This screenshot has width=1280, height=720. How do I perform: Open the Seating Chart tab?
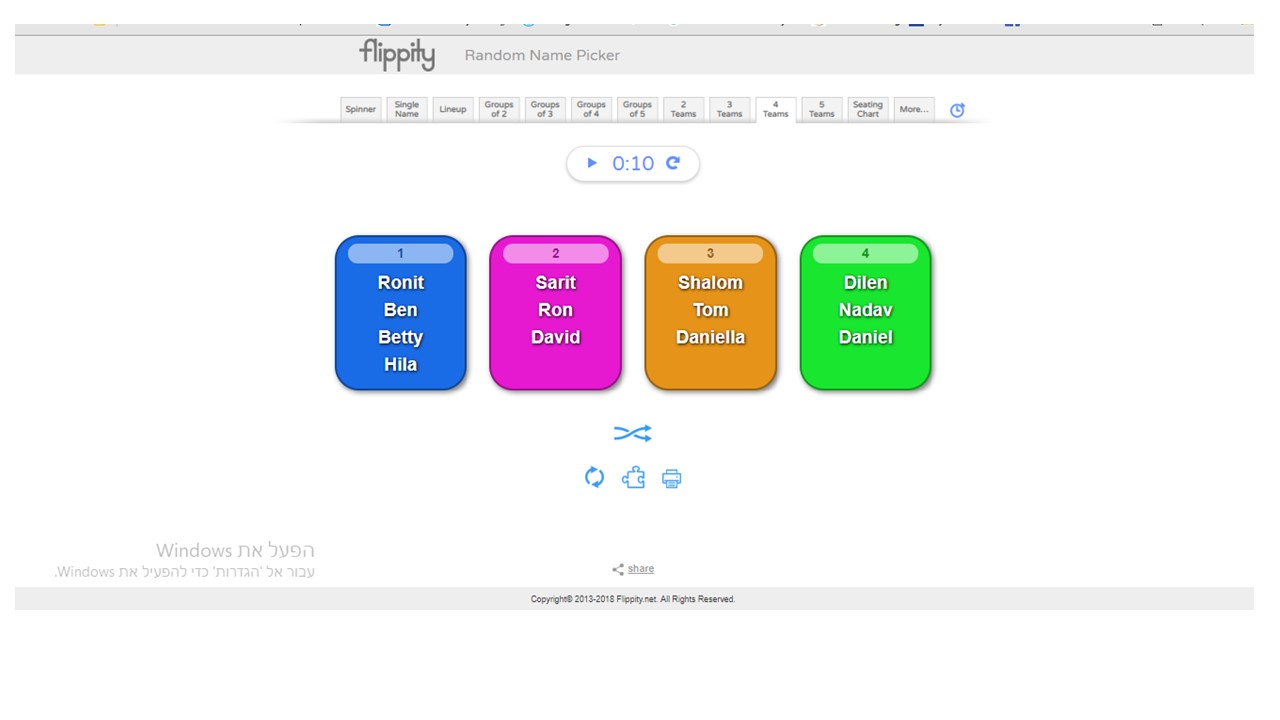(867, 108)
